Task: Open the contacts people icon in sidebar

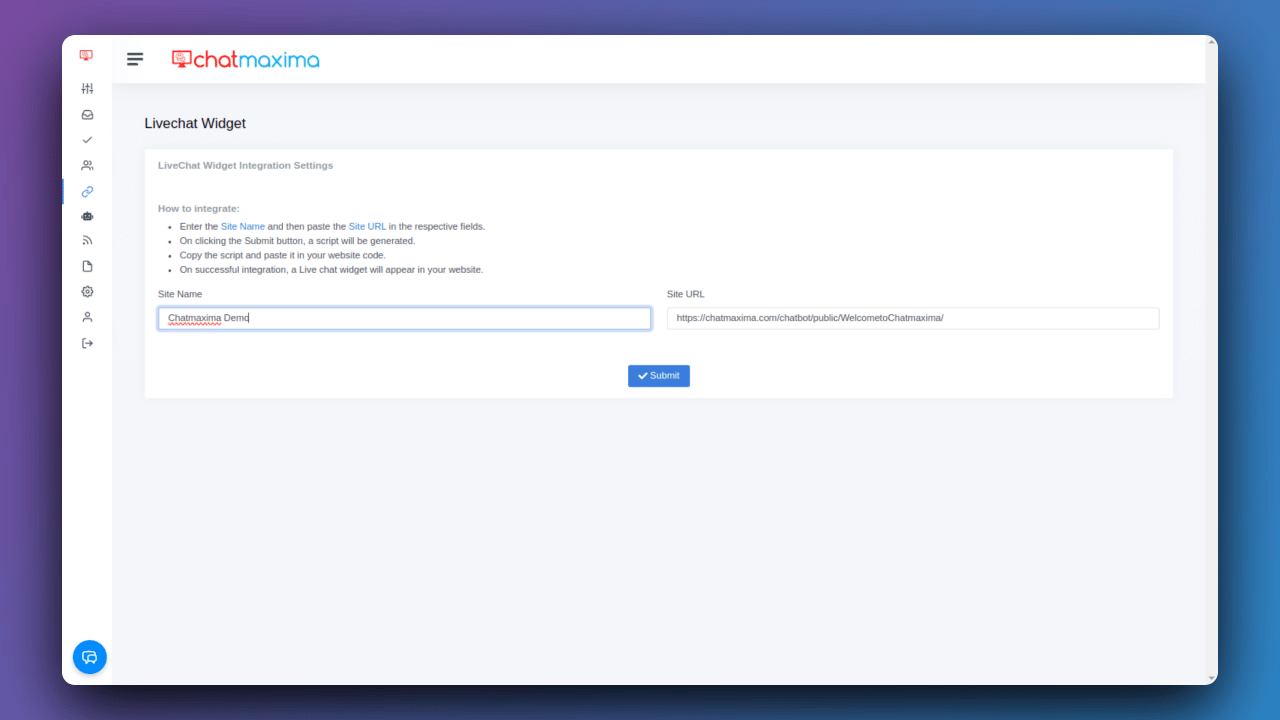Action: (87, 166)
